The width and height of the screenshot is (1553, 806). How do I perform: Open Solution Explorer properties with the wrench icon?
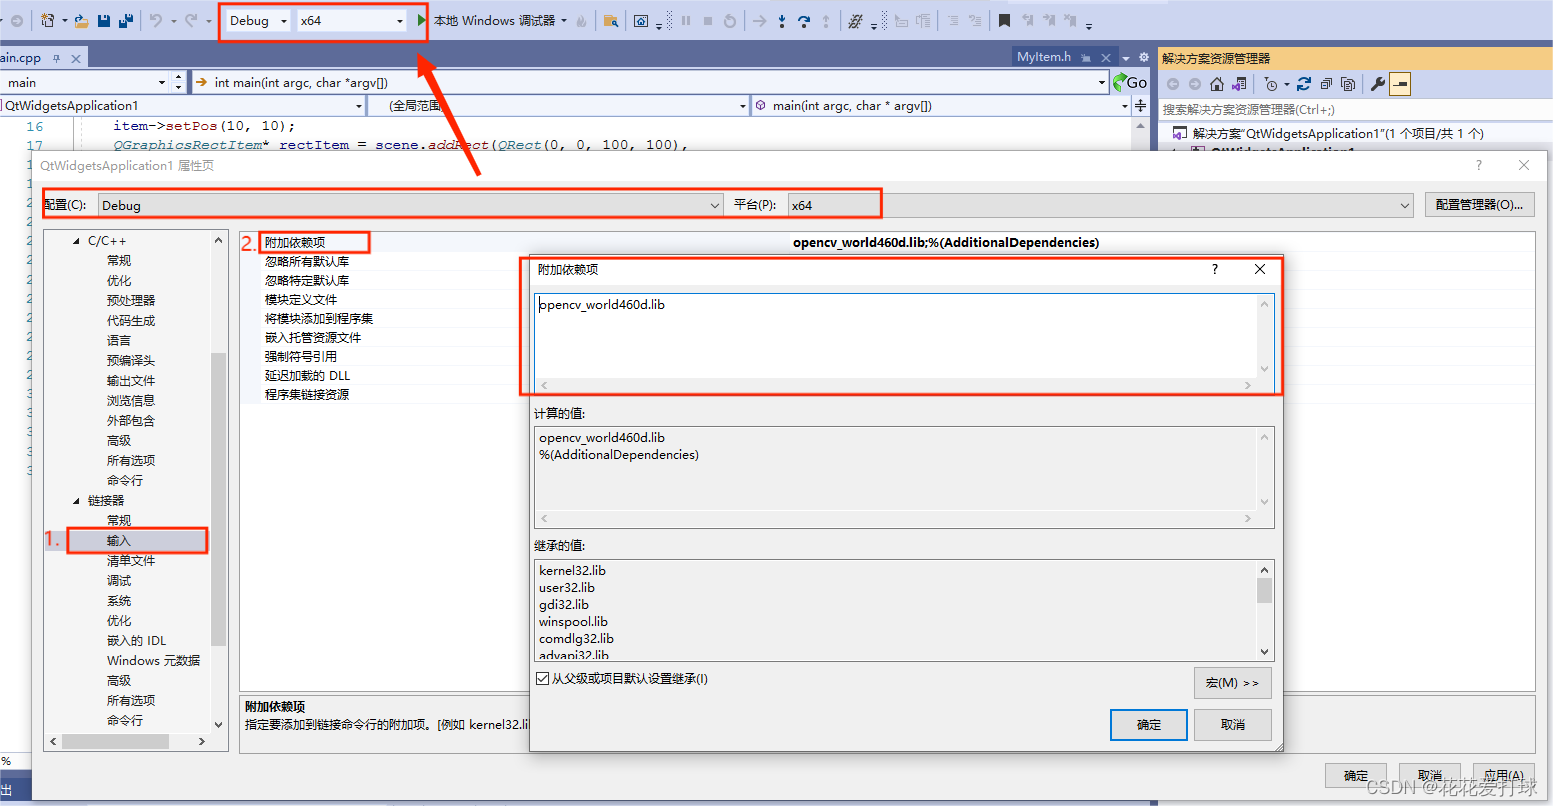coord(1378,84)
